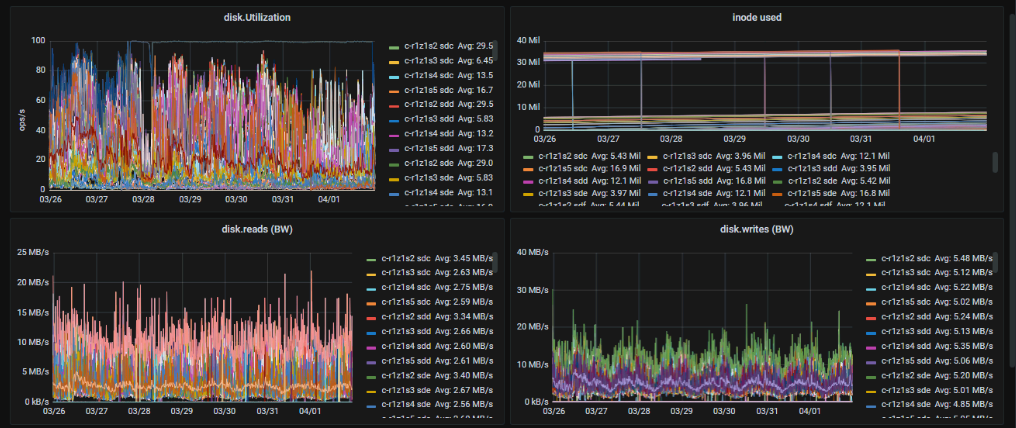
Task: Open the inode used panel title menu
Action: [757, 16]
